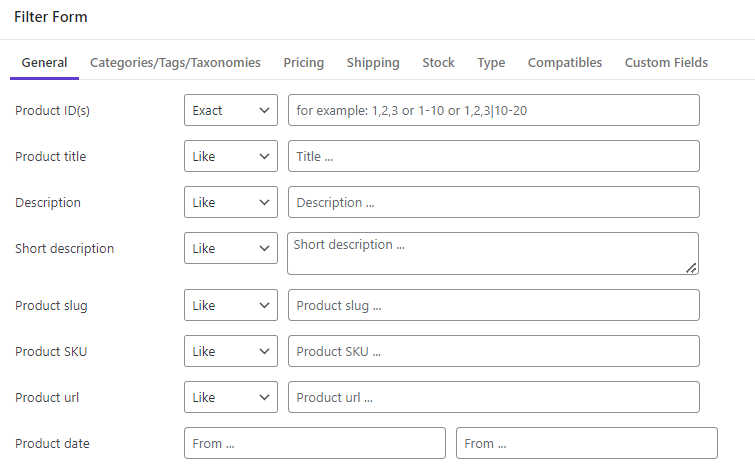Focus the Product SKU input field
Viewport: 755px width, 475px height.
pos(494,351)
